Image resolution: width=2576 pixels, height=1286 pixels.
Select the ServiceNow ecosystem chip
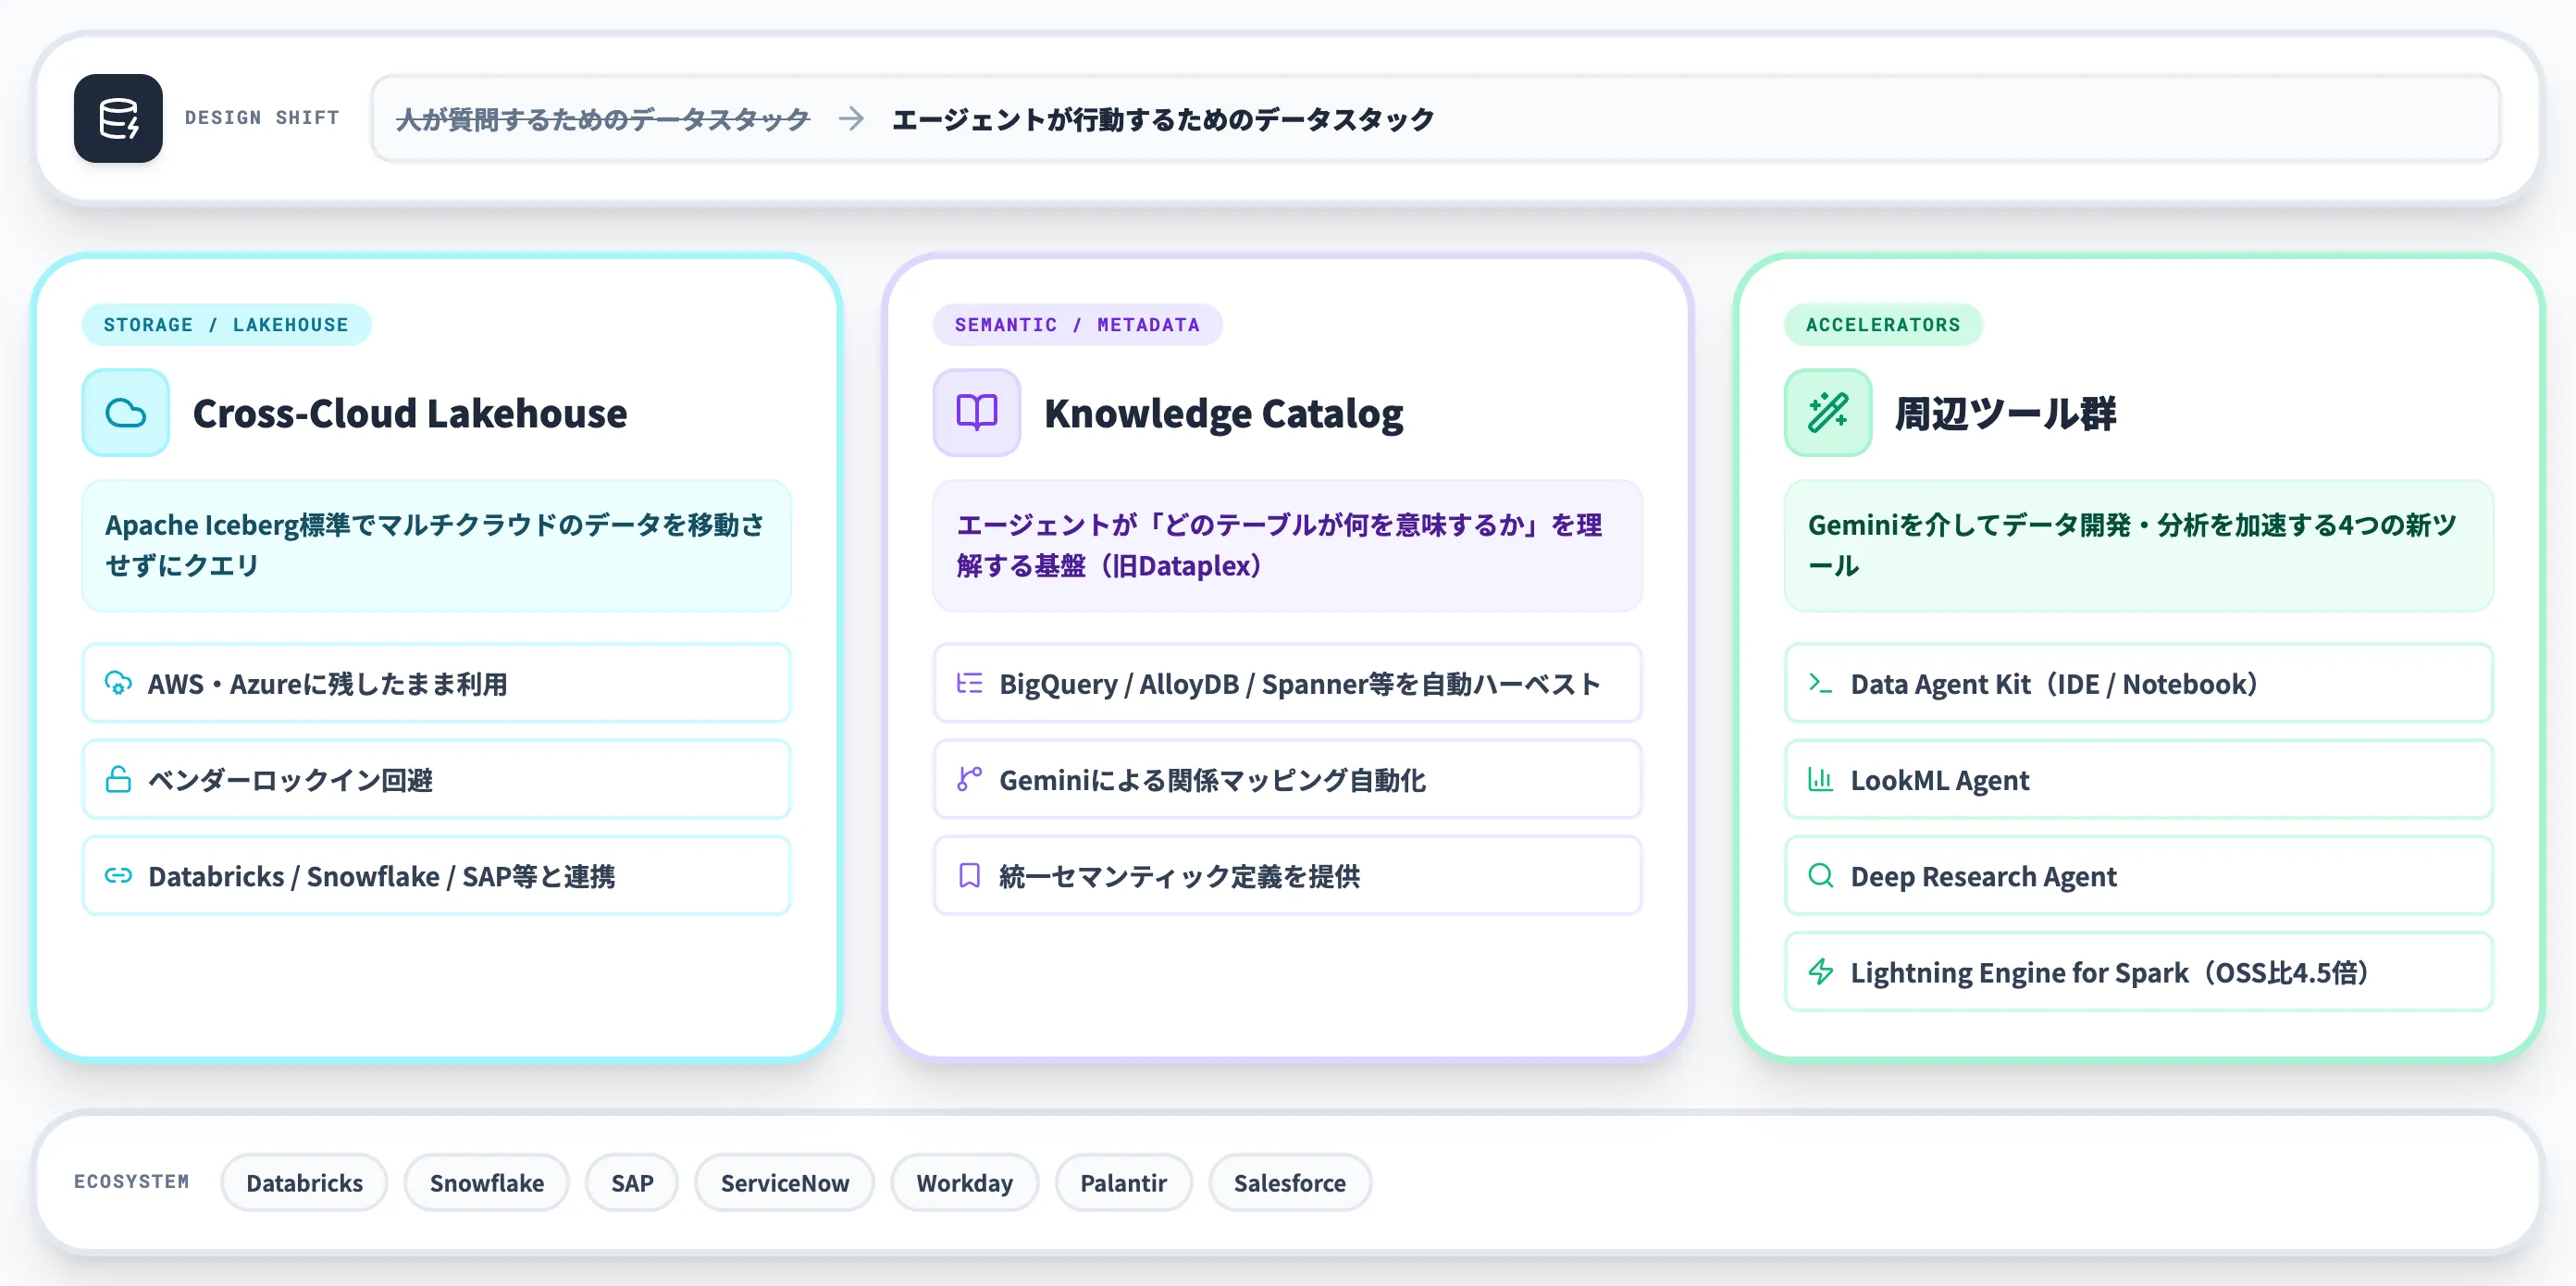point(784,1182)
